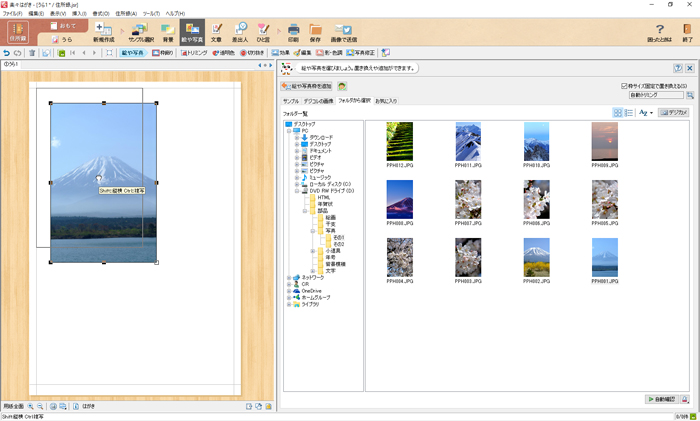This screenshot has height=421, width=700.
Task: Open the 新規作成 (new document) tool
Action: [x=103, y=31]
